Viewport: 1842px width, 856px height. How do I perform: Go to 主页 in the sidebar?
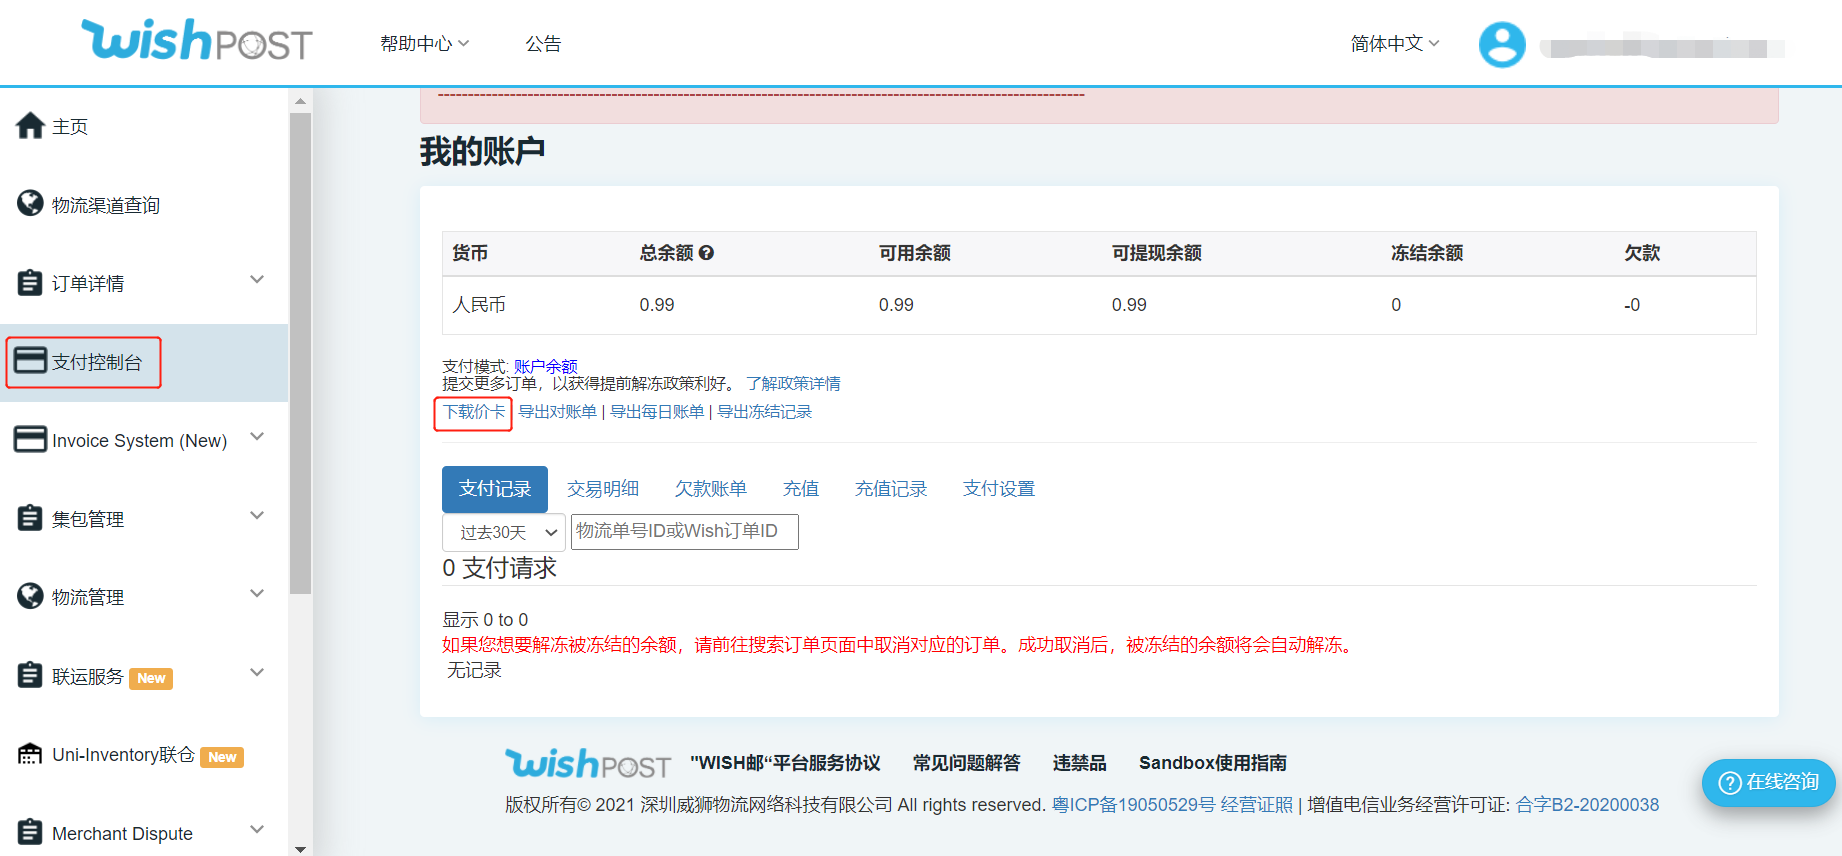coord(70,127)
